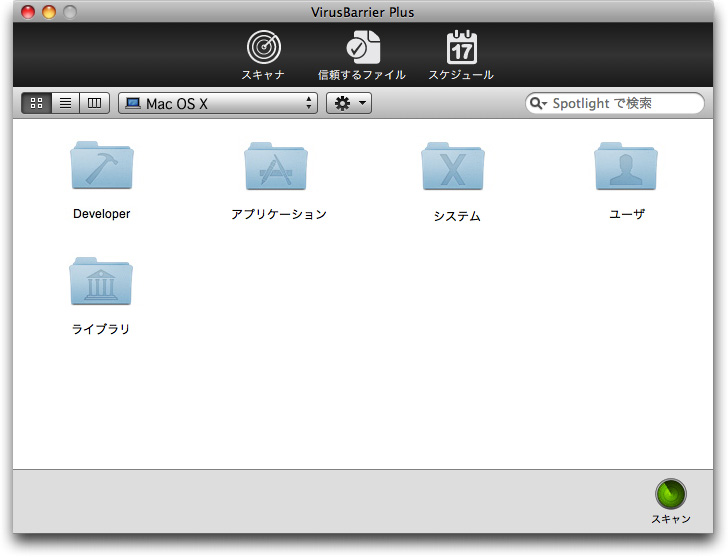Click the Developer folder name label
Viewport: 728px width, 557px height.
pos(102,214)
